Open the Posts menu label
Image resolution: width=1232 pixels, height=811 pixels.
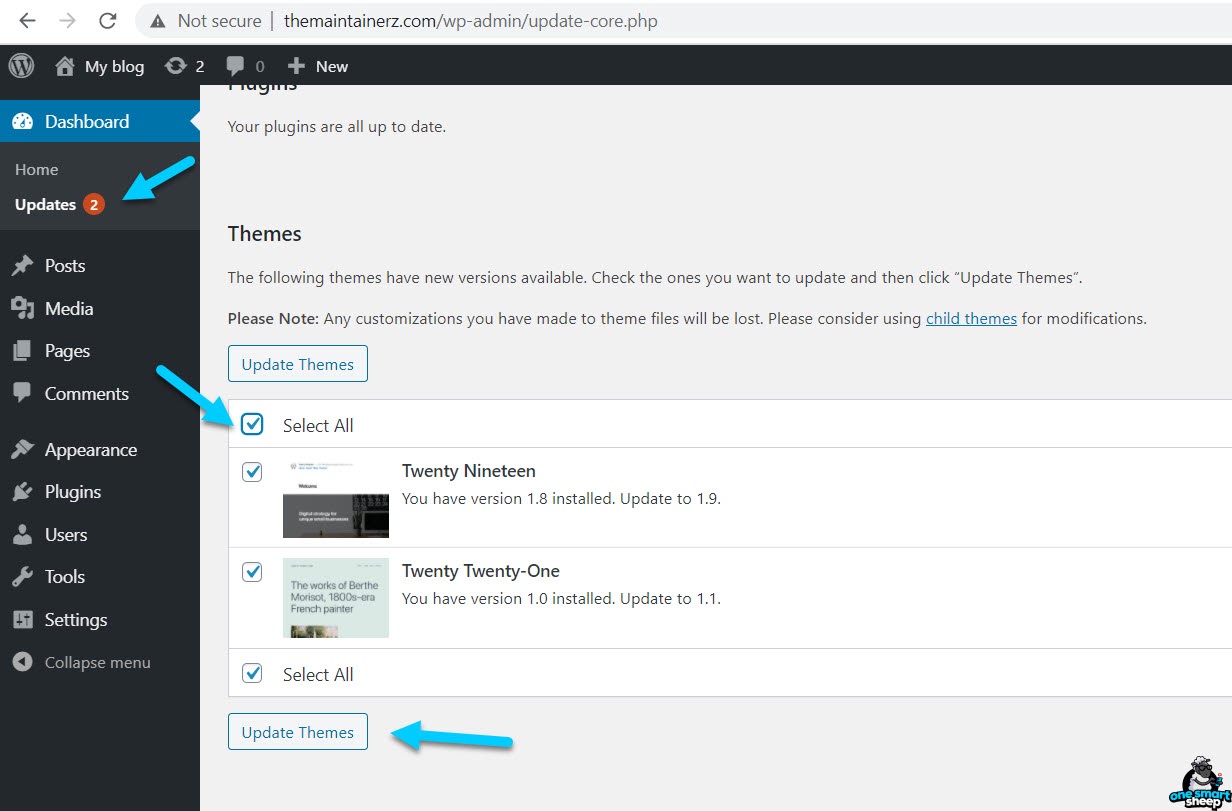65,266
